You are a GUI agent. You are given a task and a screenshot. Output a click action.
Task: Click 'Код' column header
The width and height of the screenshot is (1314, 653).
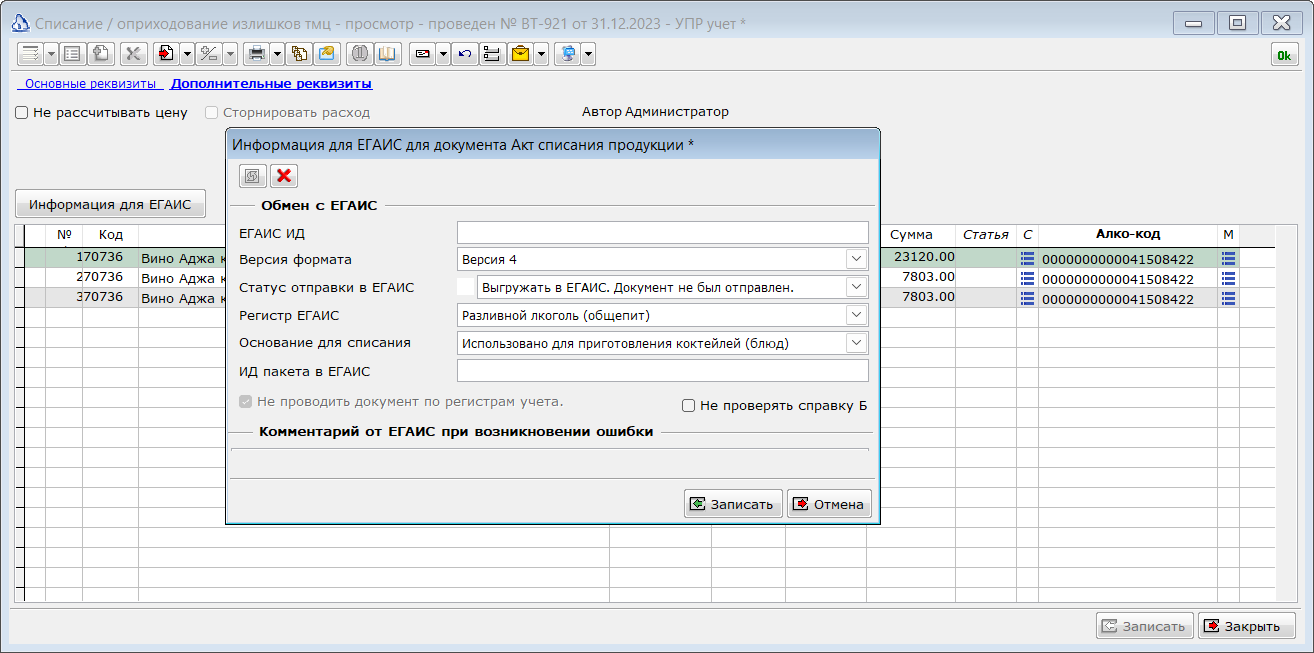pyautogui.click(x=111, y=235)
